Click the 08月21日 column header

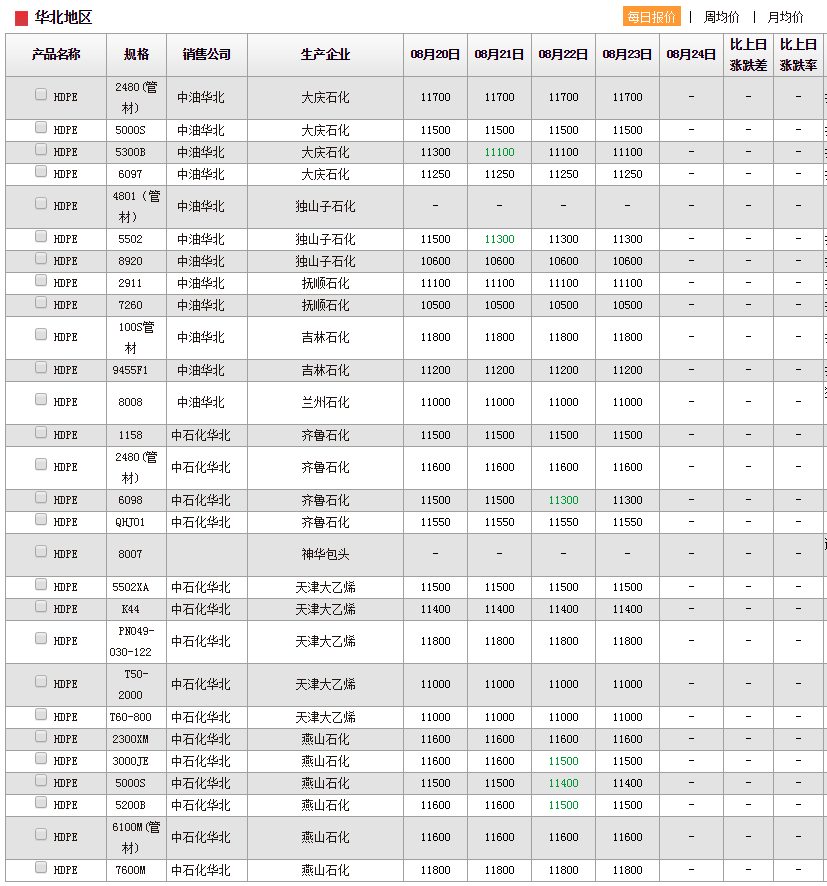[x=499, y=54]
